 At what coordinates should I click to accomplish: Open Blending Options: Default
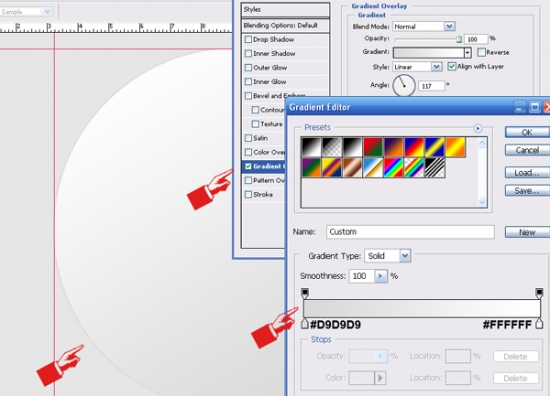pyautogui.click(x=285, y=25)
